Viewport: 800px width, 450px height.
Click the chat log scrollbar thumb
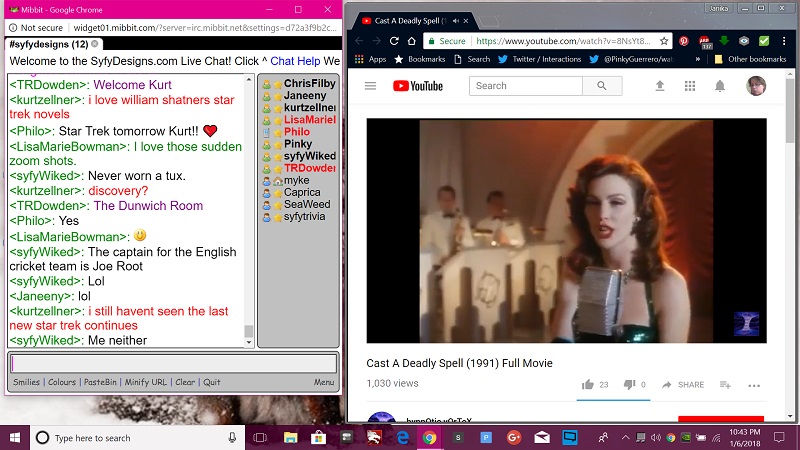[x=248, y=331]
